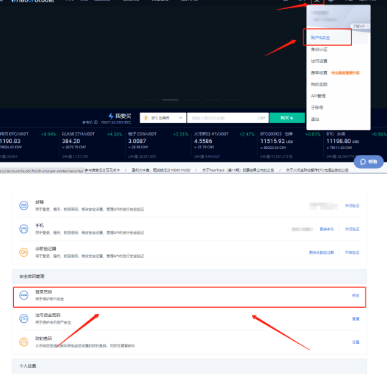The width and height of the screenshot is (387, 375).
Task: Click the lightning bolt quick-buy icon
Action: pyautogui.click(x=111, y=116)
